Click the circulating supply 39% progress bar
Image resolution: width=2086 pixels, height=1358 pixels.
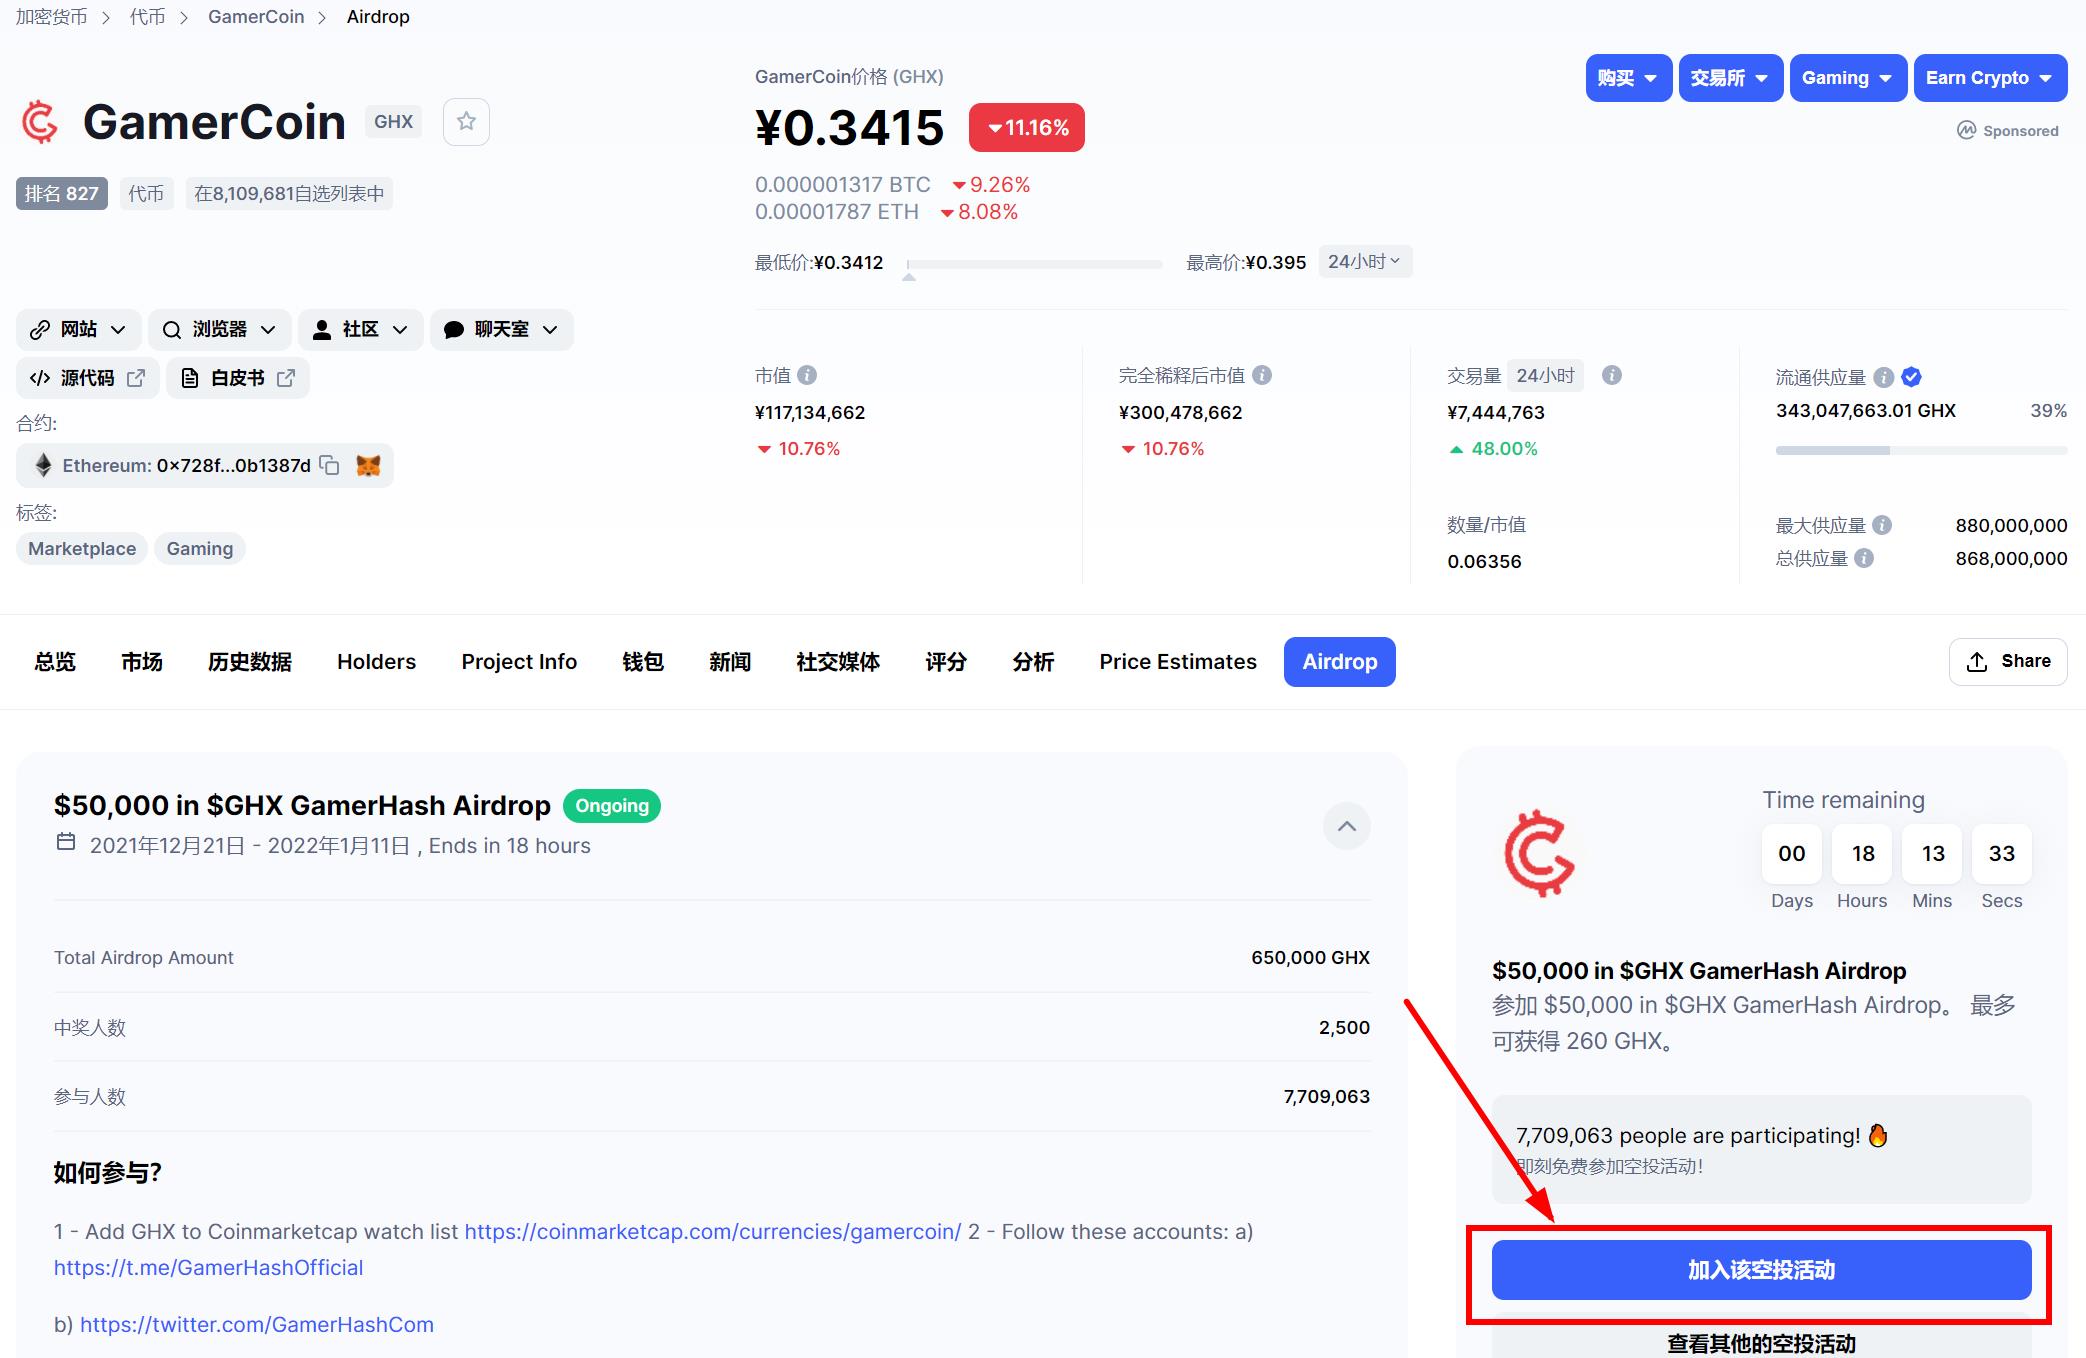pyautogui.click(x=1921, y=451)
